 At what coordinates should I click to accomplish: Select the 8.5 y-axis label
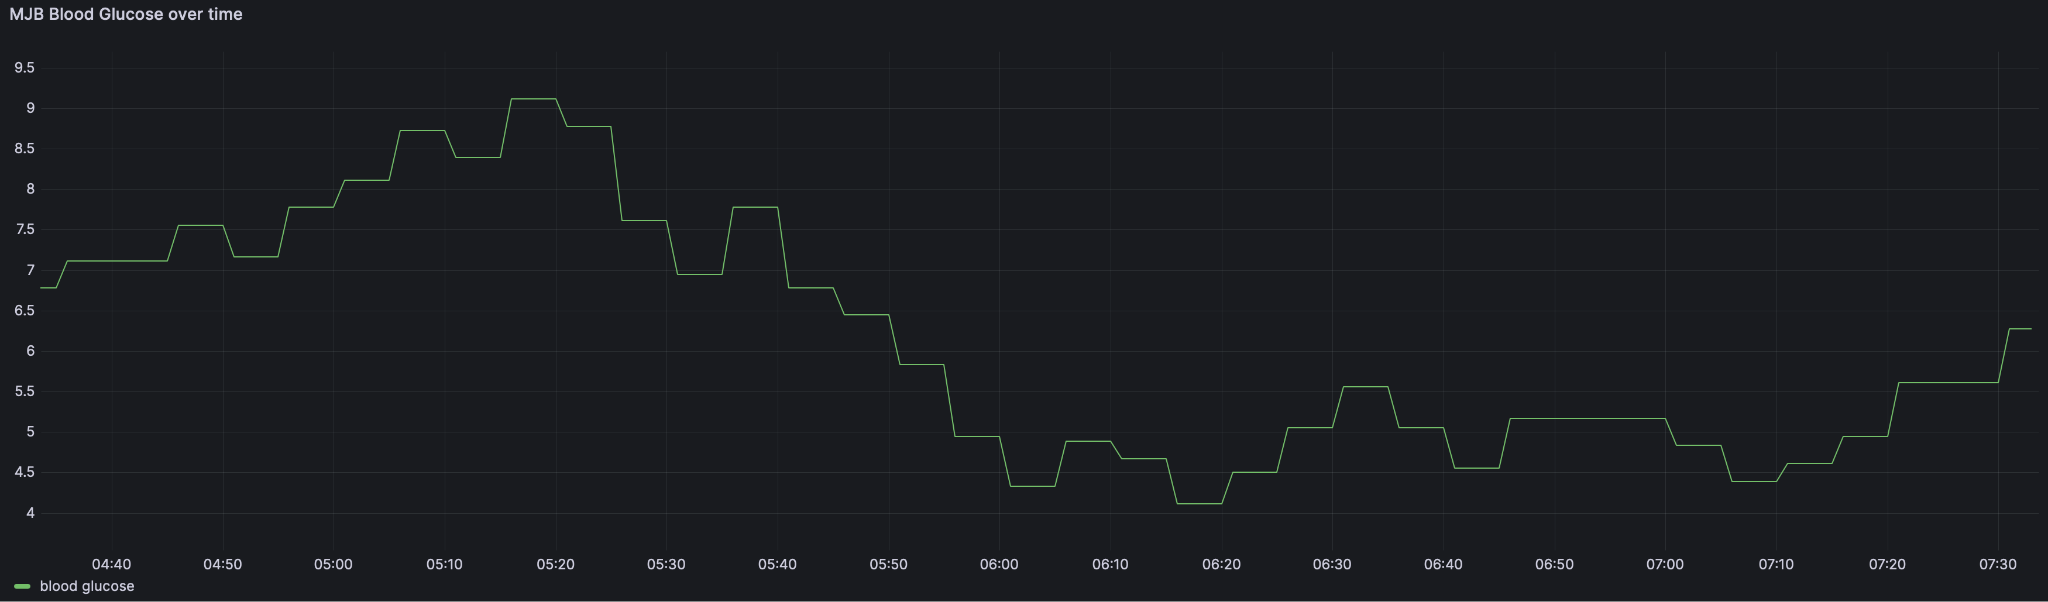[25, 149]
